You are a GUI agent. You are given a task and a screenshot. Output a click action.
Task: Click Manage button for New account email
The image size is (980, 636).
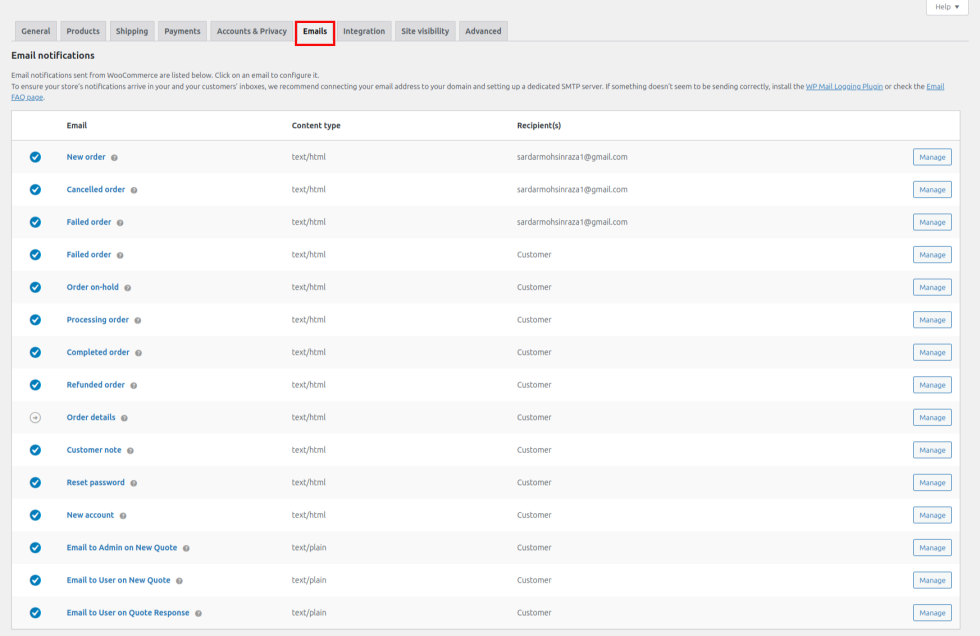tap(932, 515)
